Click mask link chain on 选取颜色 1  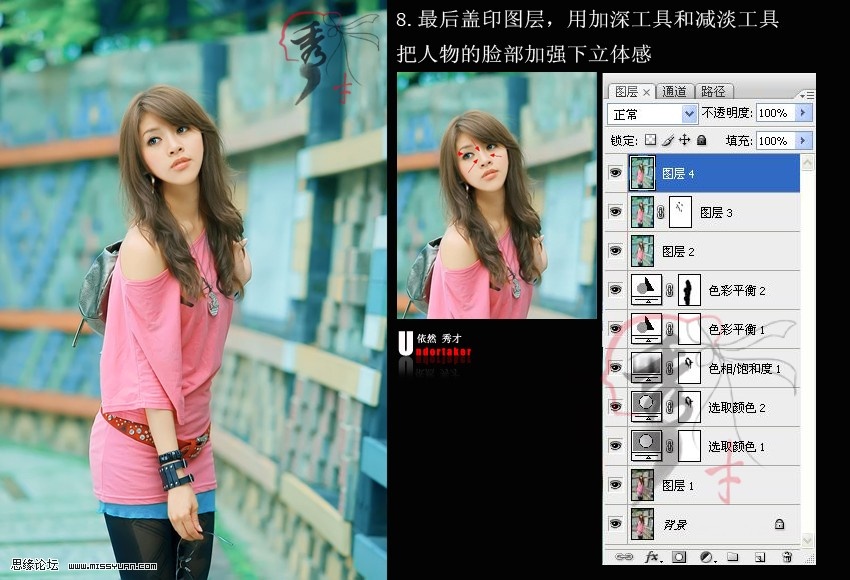point(670,446)
